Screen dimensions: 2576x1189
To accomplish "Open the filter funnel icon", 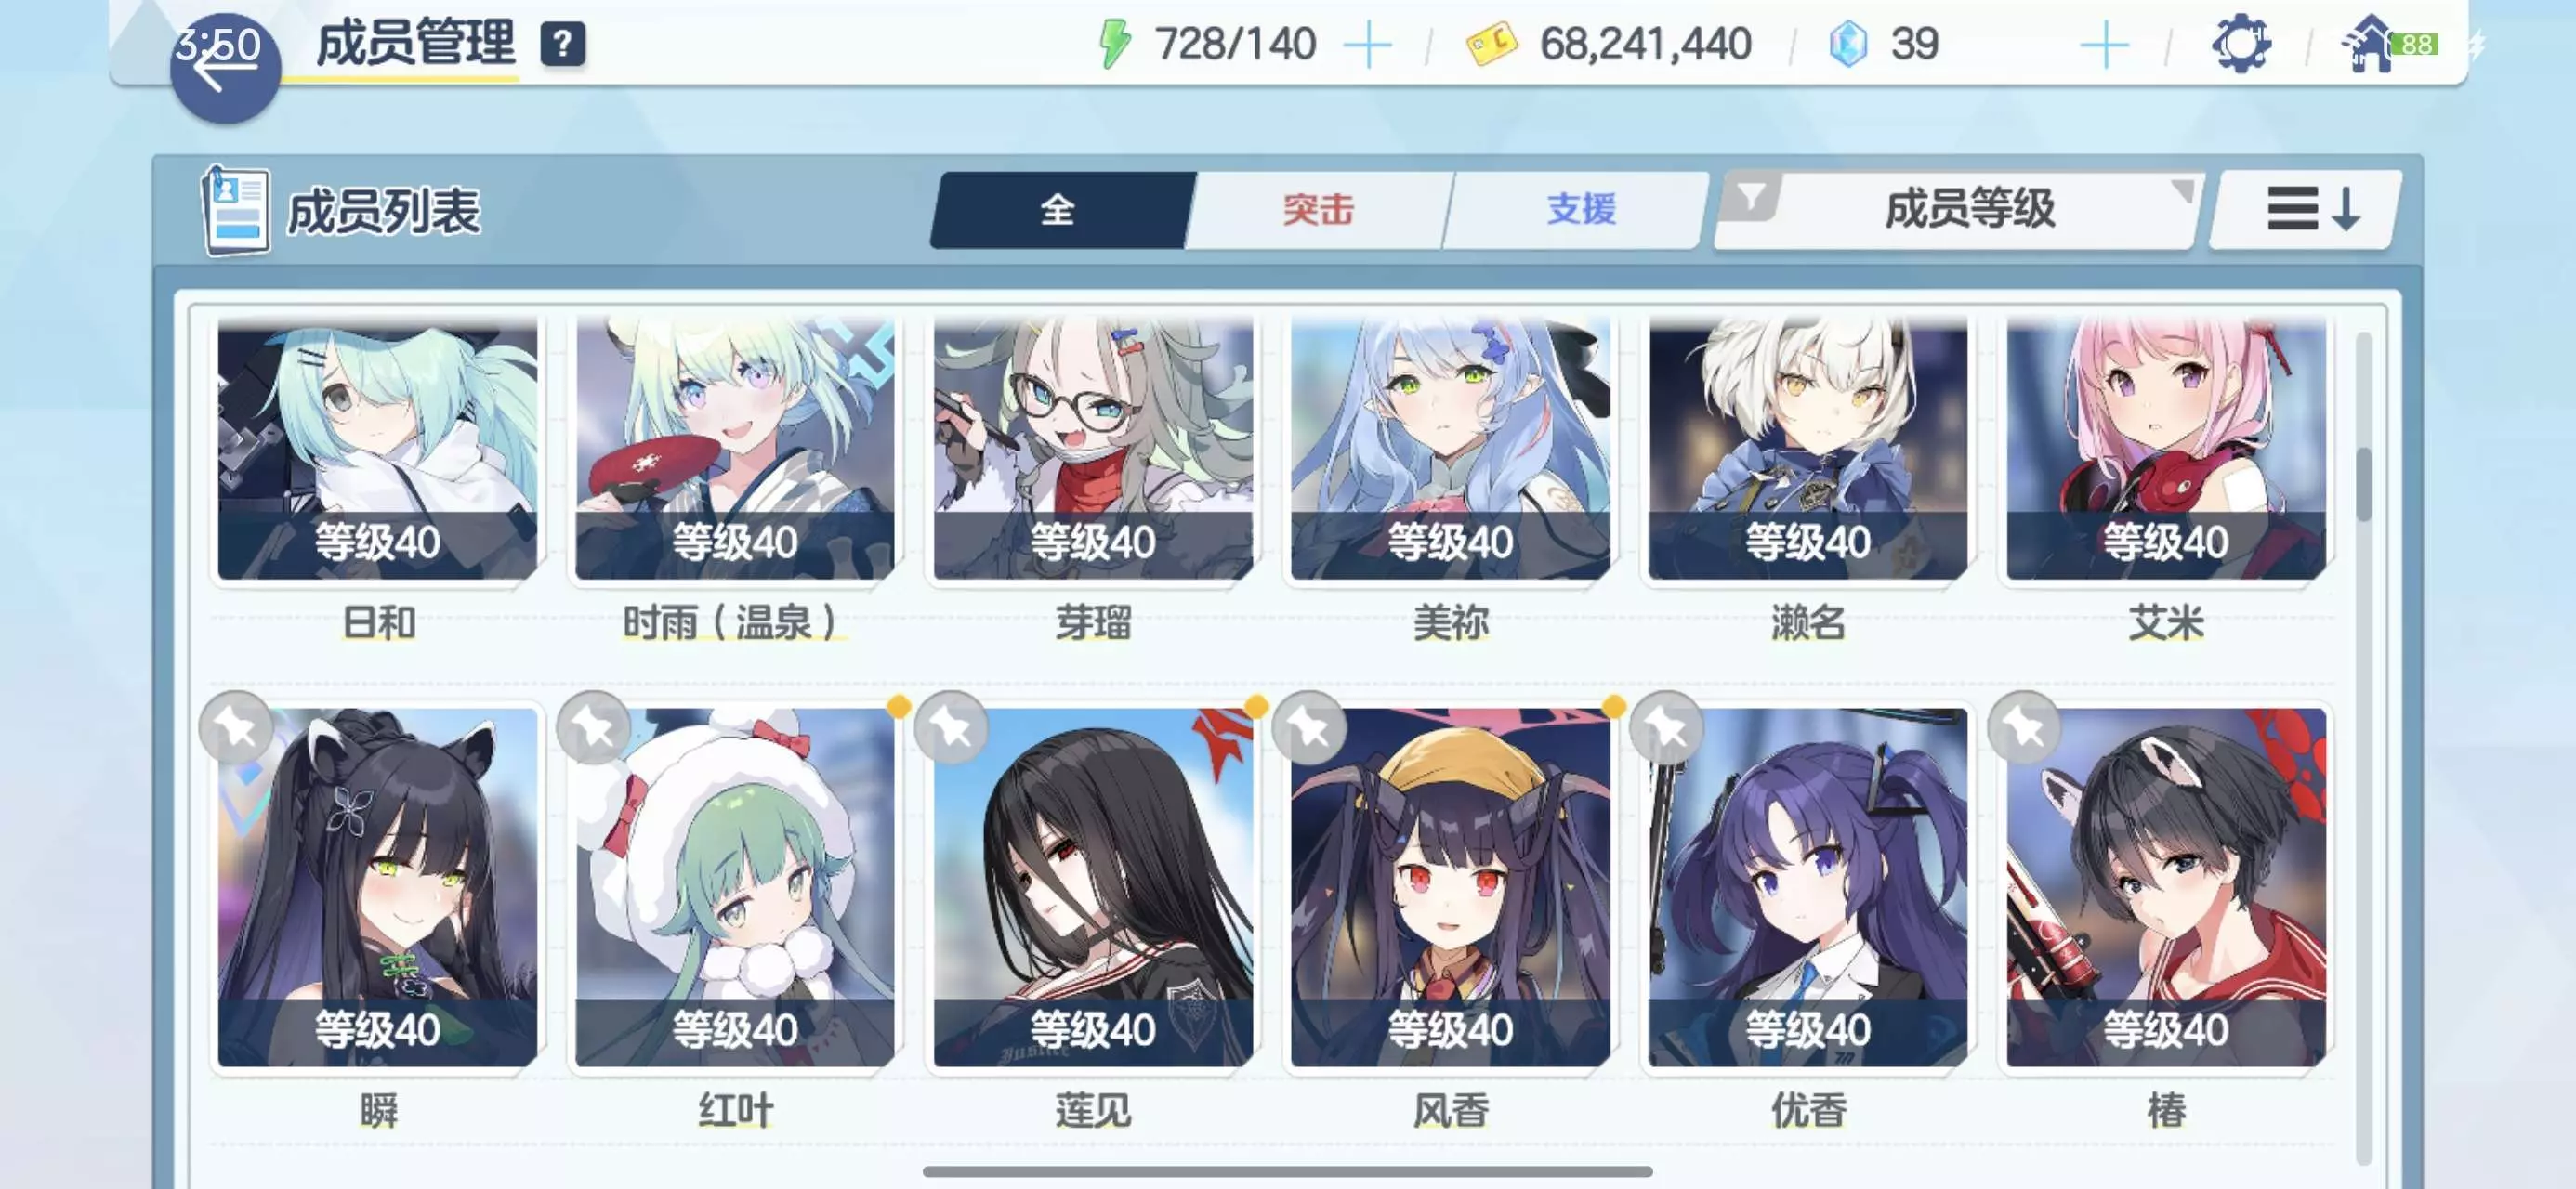I will coord(1750,197).
